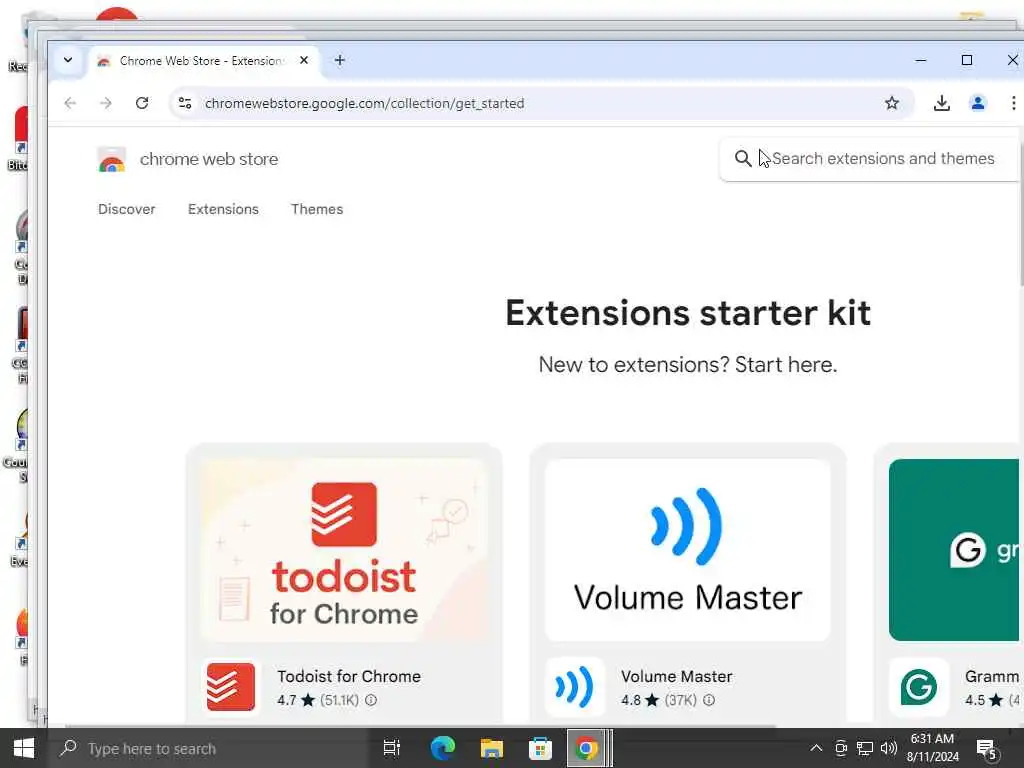The width and height of the screenshot is (1024, 768).
Task: Switch to the Themes tab
Action: tap(317, 209)
